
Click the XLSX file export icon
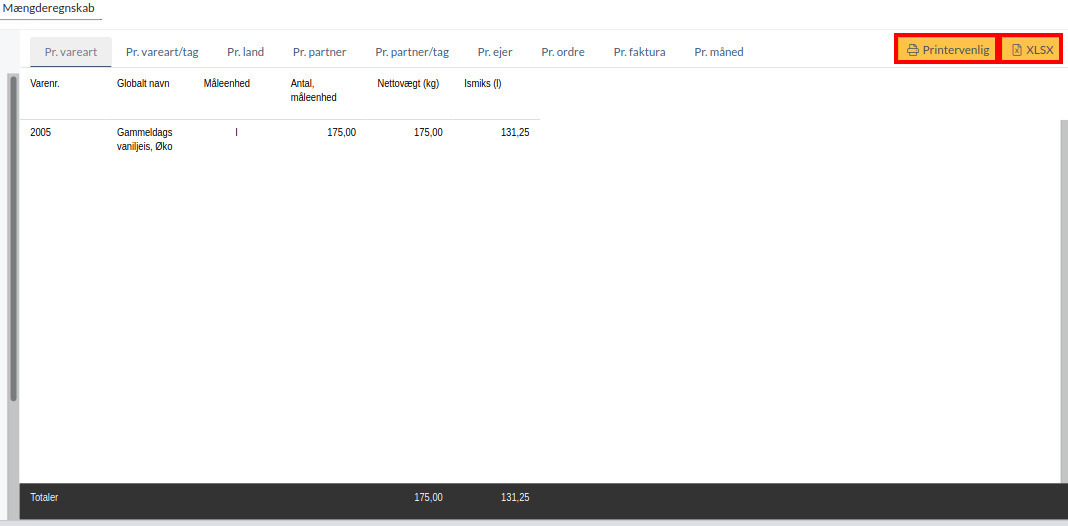point(1016,50)
